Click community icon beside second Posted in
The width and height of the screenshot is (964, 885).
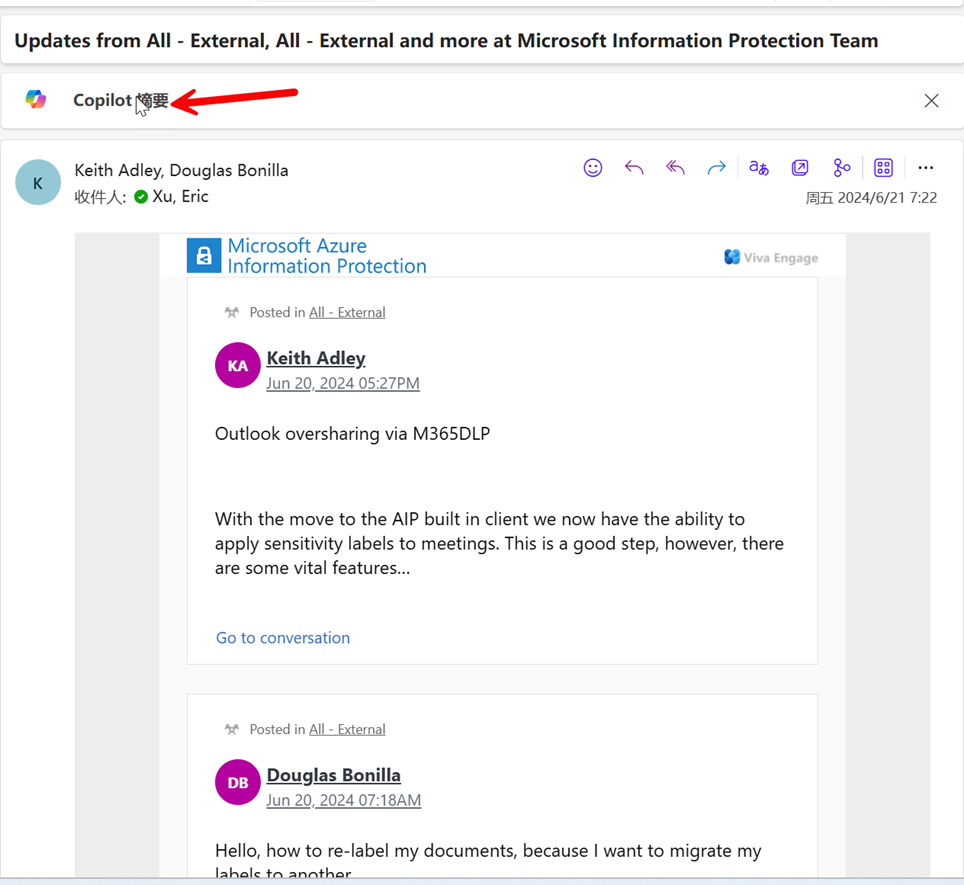[232, 730]
